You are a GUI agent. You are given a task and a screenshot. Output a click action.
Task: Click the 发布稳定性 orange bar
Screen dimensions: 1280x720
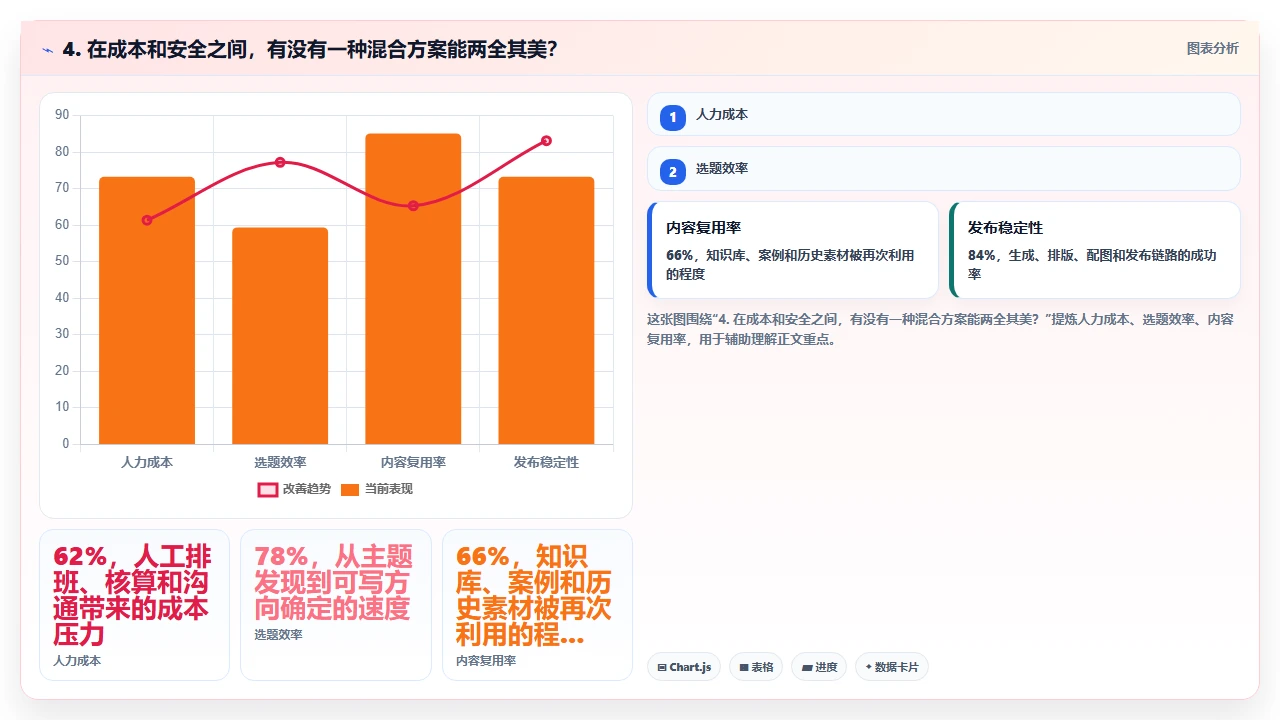(x=546, y=310)
